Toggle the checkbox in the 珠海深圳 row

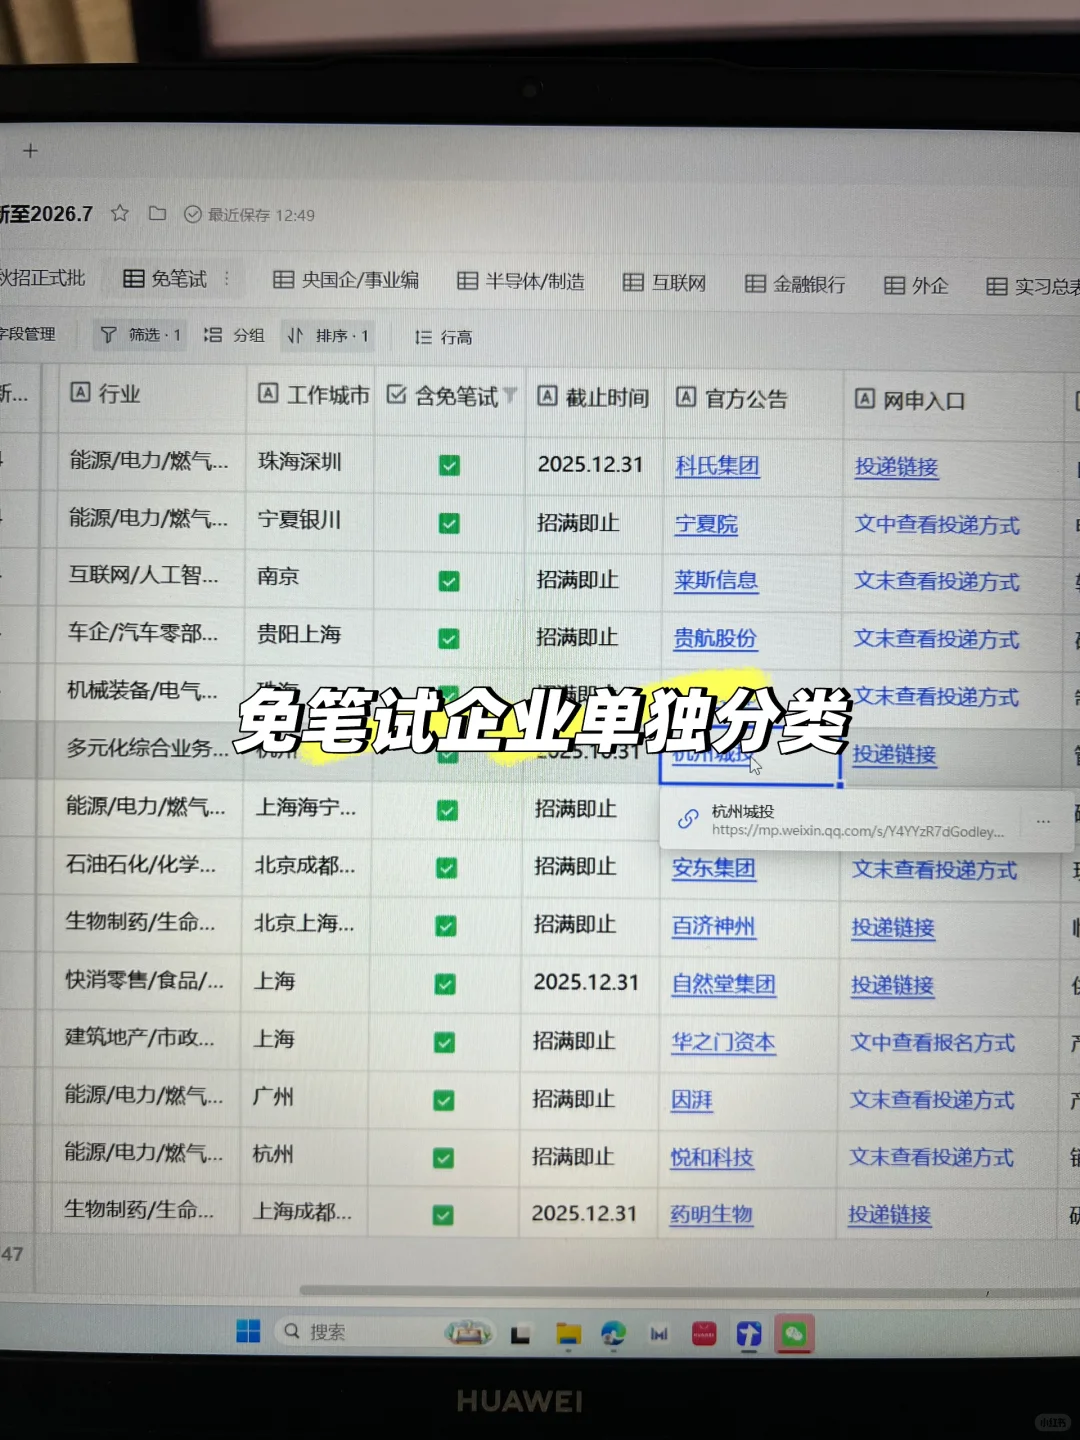pyautogui.click(x=450, y=465)
